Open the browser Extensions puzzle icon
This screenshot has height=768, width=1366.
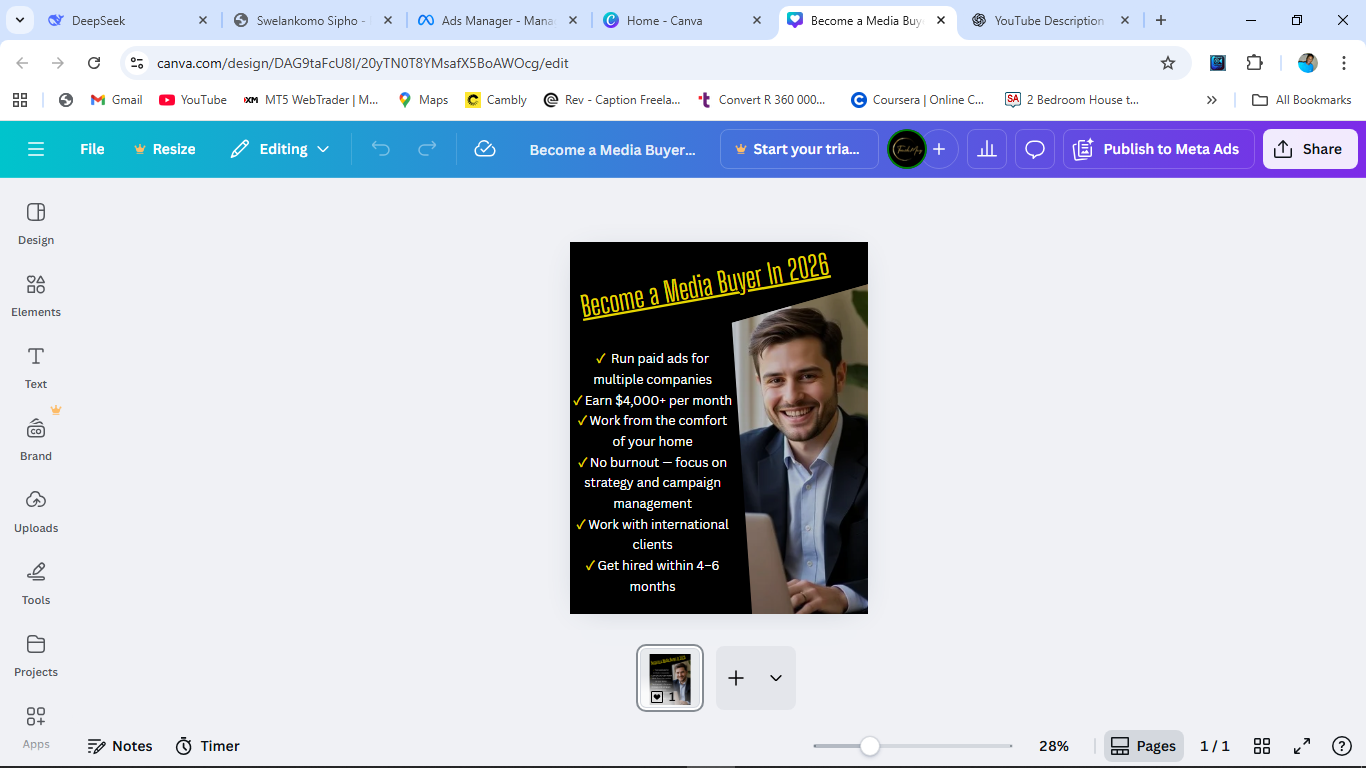point(1254,63)
